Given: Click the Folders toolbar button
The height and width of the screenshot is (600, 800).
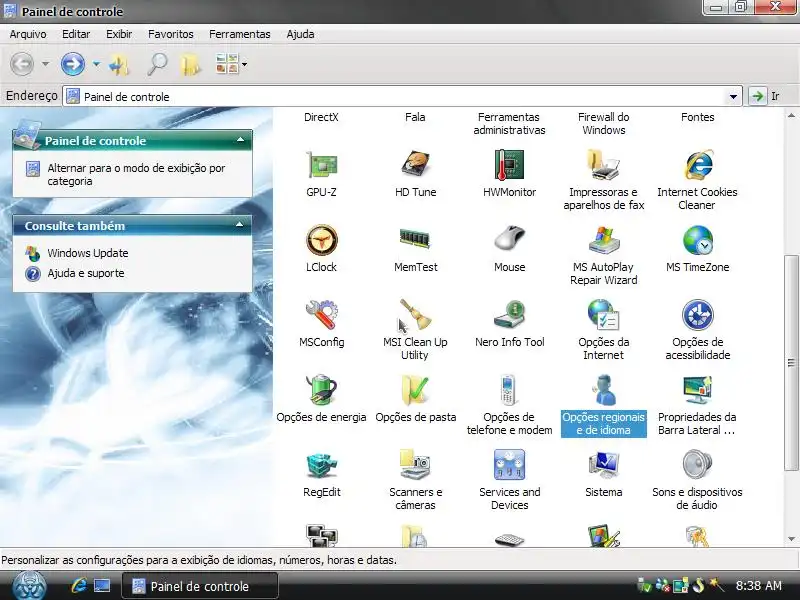Looking at the screenshot, I should 191,65.
